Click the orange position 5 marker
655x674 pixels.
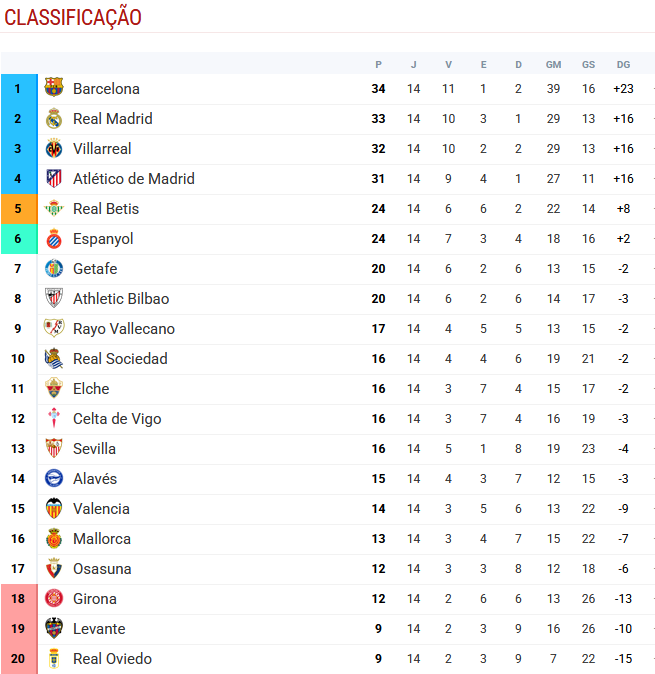(18, 209)
